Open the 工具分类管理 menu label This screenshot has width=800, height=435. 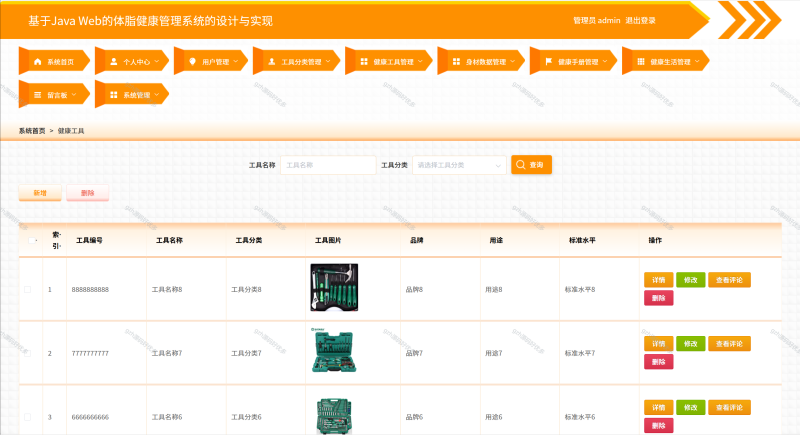301,62
